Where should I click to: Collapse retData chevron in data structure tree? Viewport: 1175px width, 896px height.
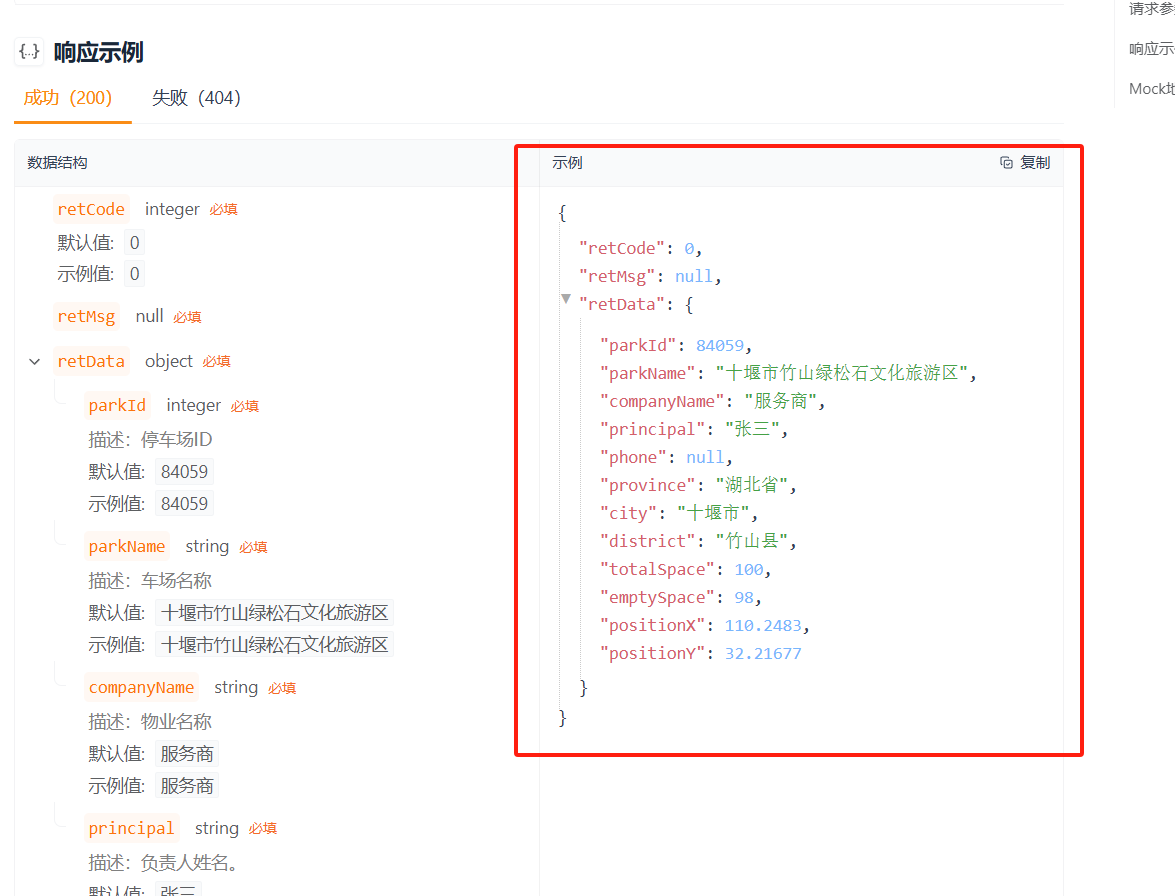click(x=35, y=361)
